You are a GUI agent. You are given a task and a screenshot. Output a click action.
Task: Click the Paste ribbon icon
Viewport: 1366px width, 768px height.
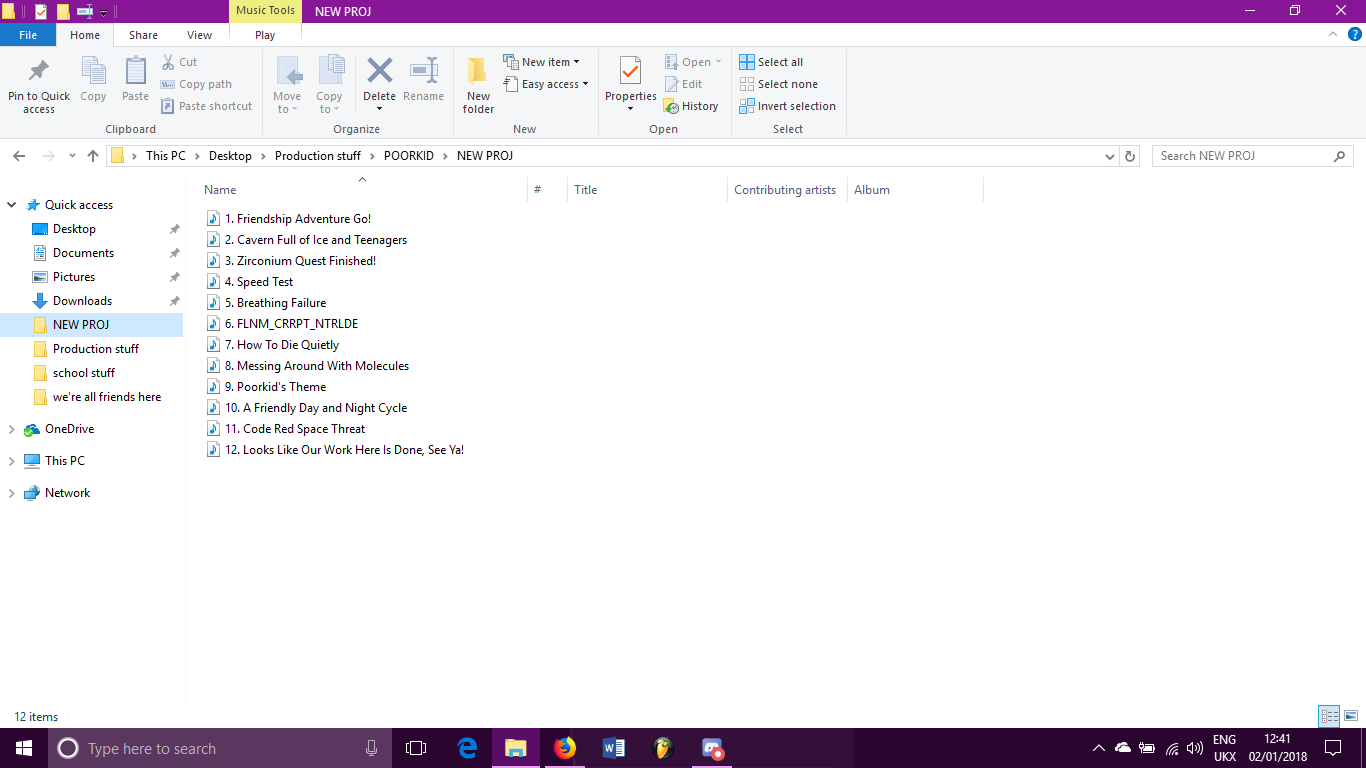click(135, 80)
